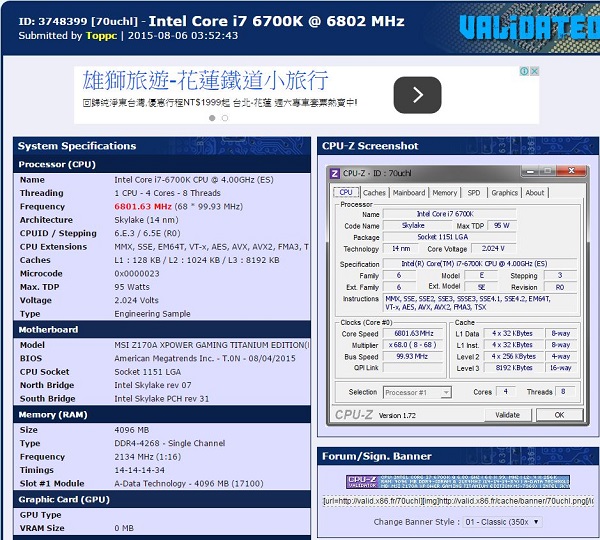The height and width of the screenshot is (540, 600).
Task: Click the CPU-Z forum banner image
Action: pyautogui.click(x=458, y=482)
